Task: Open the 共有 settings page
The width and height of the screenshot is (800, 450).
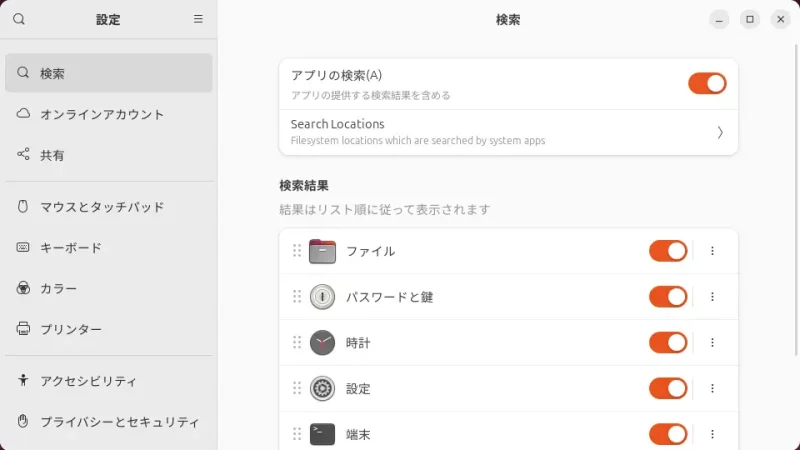Action: (109, 155)
